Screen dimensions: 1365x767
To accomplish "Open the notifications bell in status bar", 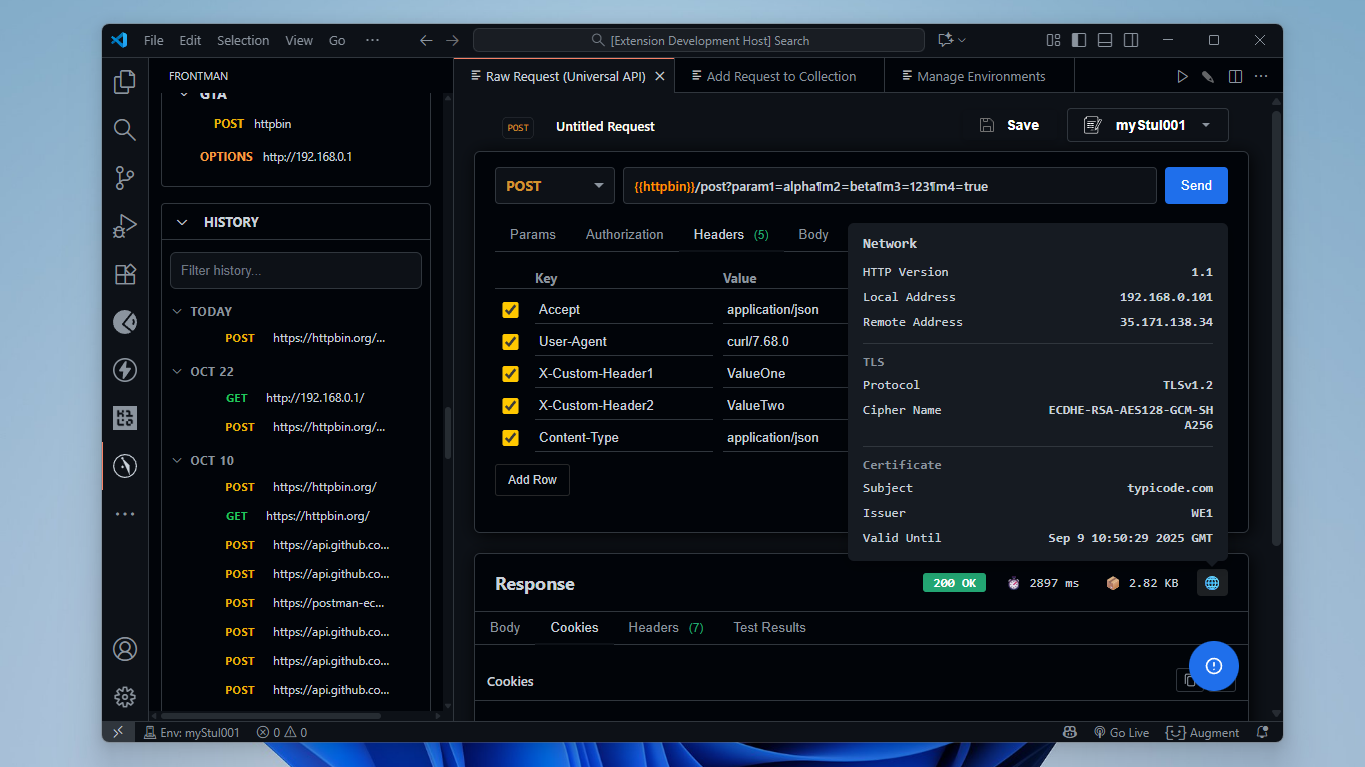I will coord(1263,732).
